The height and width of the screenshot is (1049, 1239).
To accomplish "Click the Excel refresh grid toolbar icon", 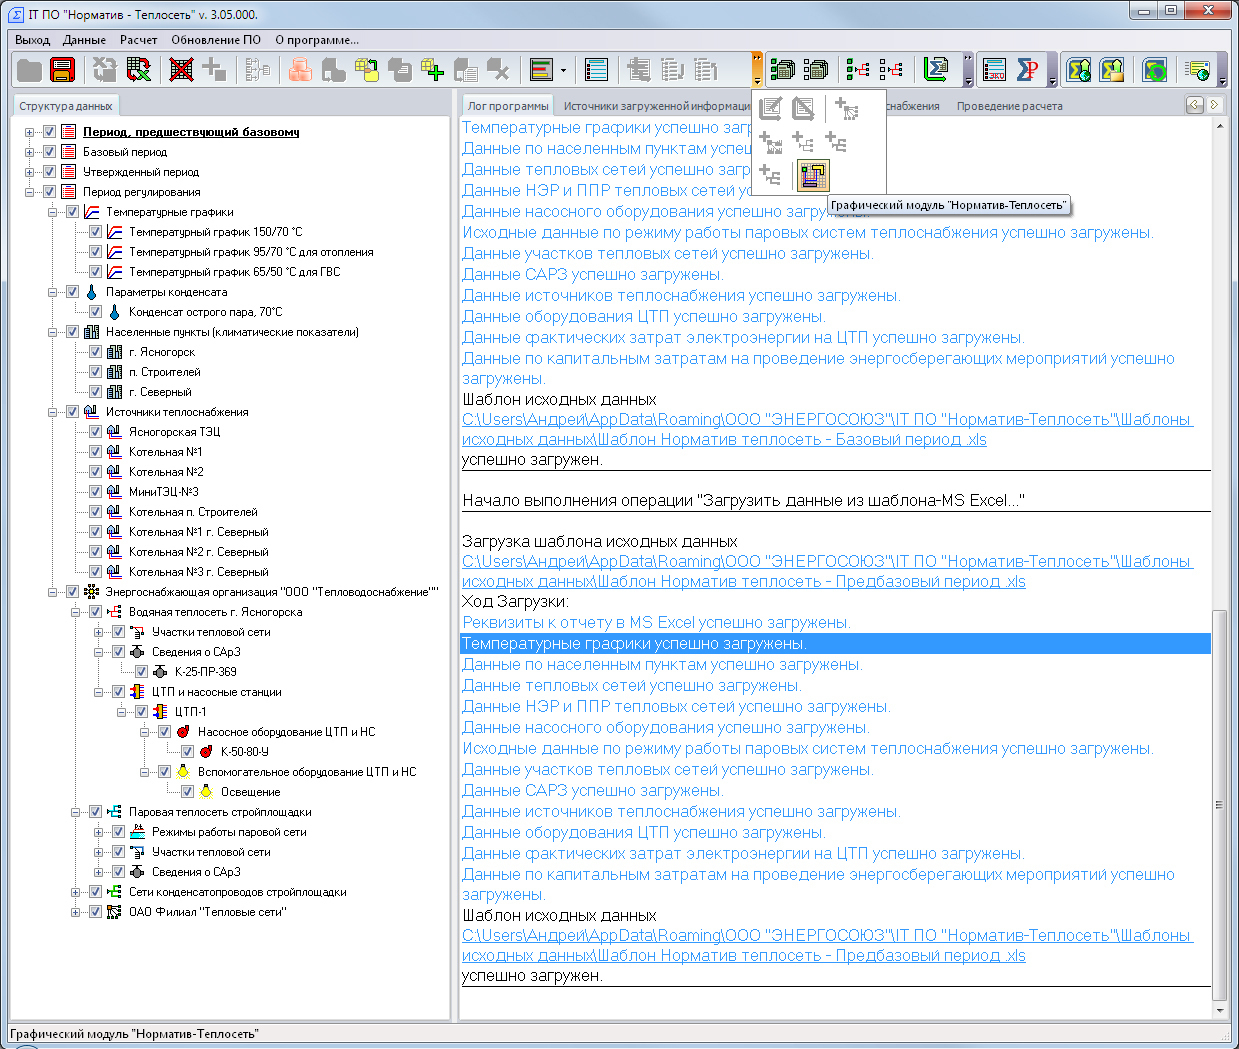I will tap(138, 70).
